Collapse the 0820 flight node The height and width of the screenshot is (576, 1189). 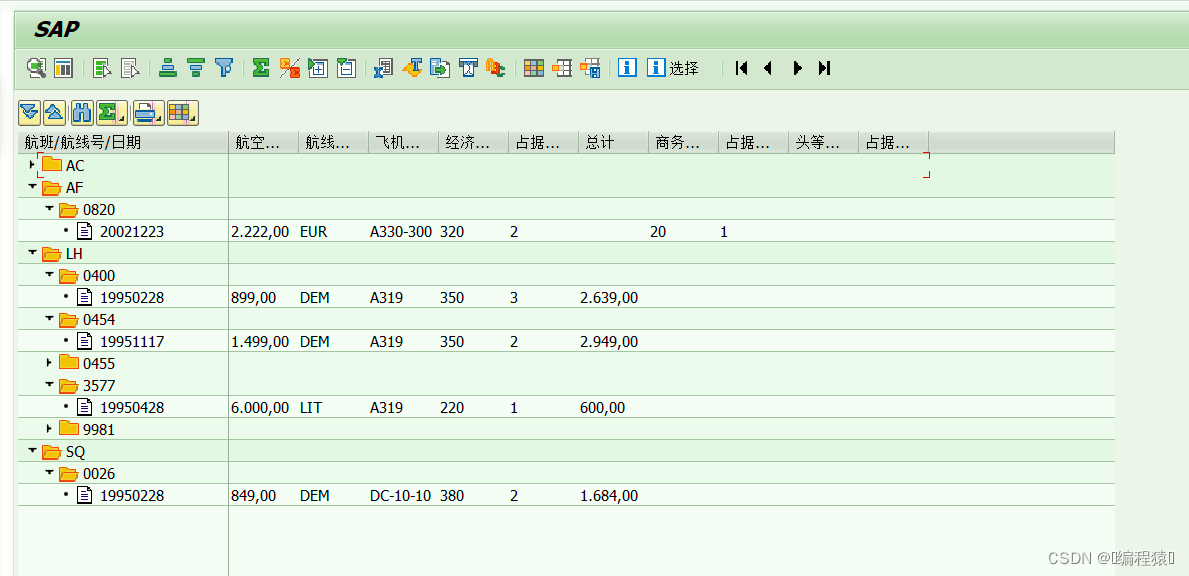coord(49,208)
